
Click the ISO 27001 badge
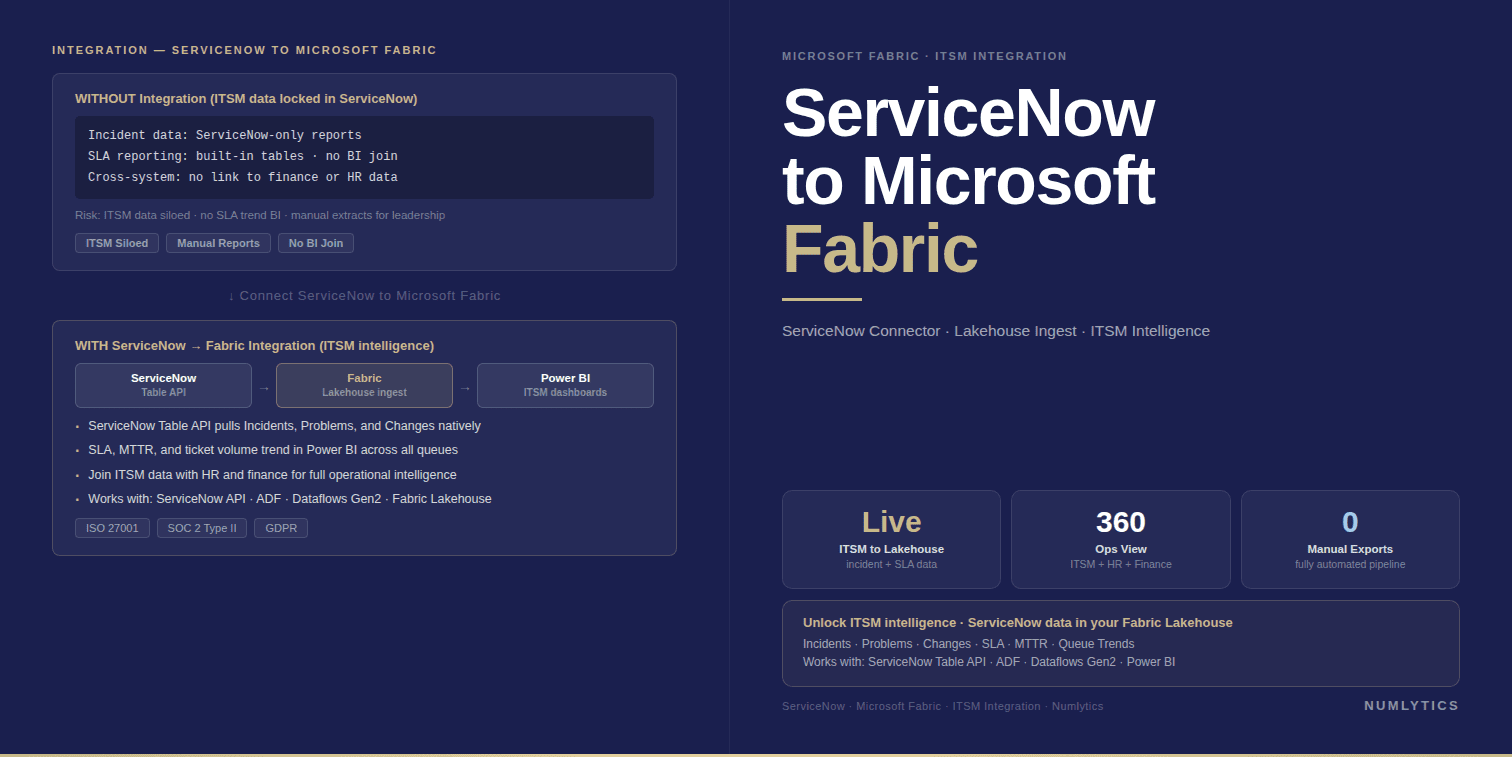point(112,528)
